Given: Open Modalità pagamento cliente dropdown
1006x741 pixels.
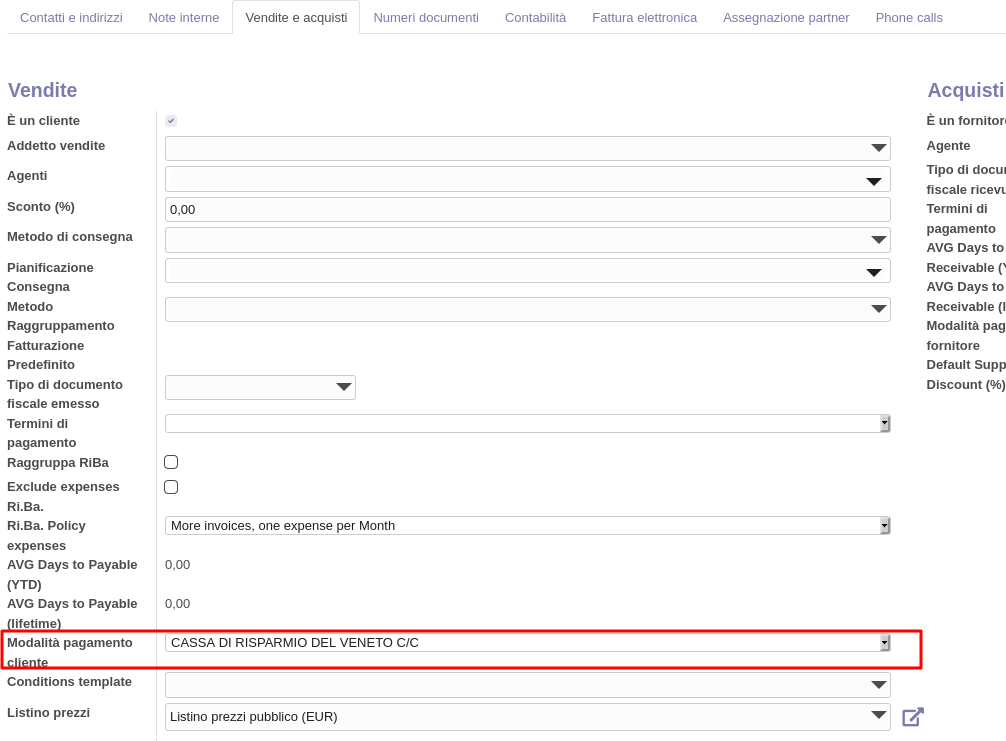Looking at the screenshot, I should click(x=527, y=643).
